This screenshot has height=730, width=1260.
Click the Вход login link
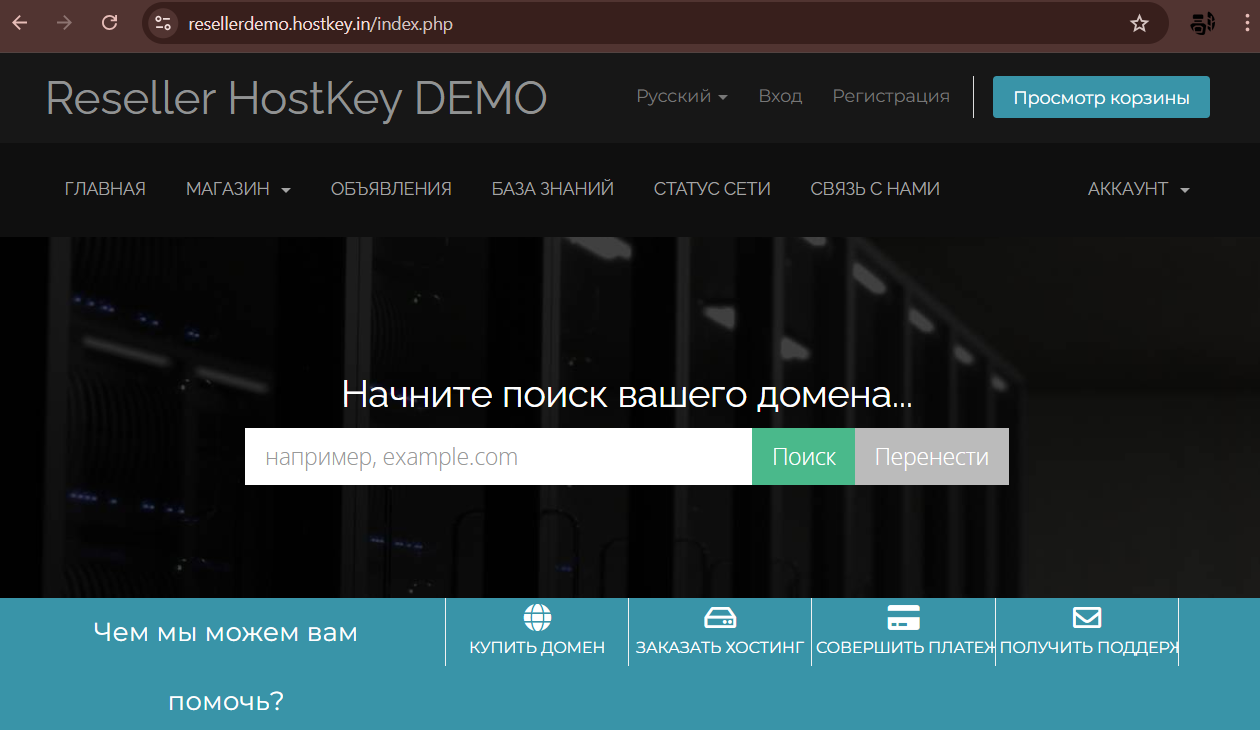coord(780,97)
